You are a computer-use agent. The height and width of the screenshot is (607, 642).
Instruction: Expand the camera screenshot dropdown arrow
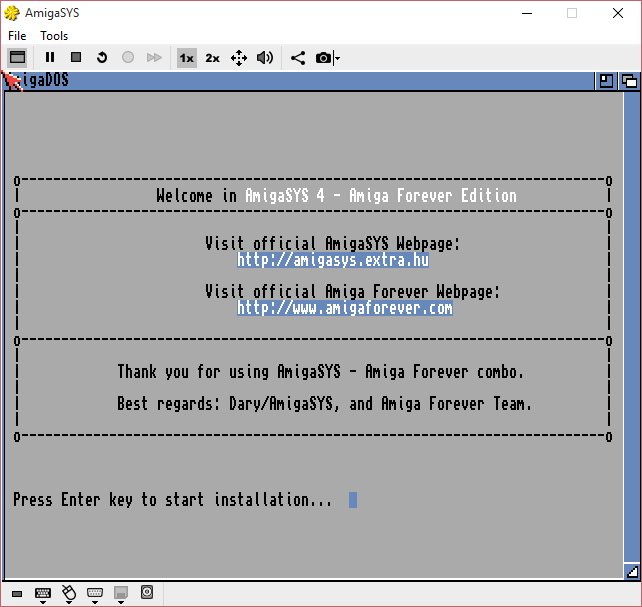point(337,58)
